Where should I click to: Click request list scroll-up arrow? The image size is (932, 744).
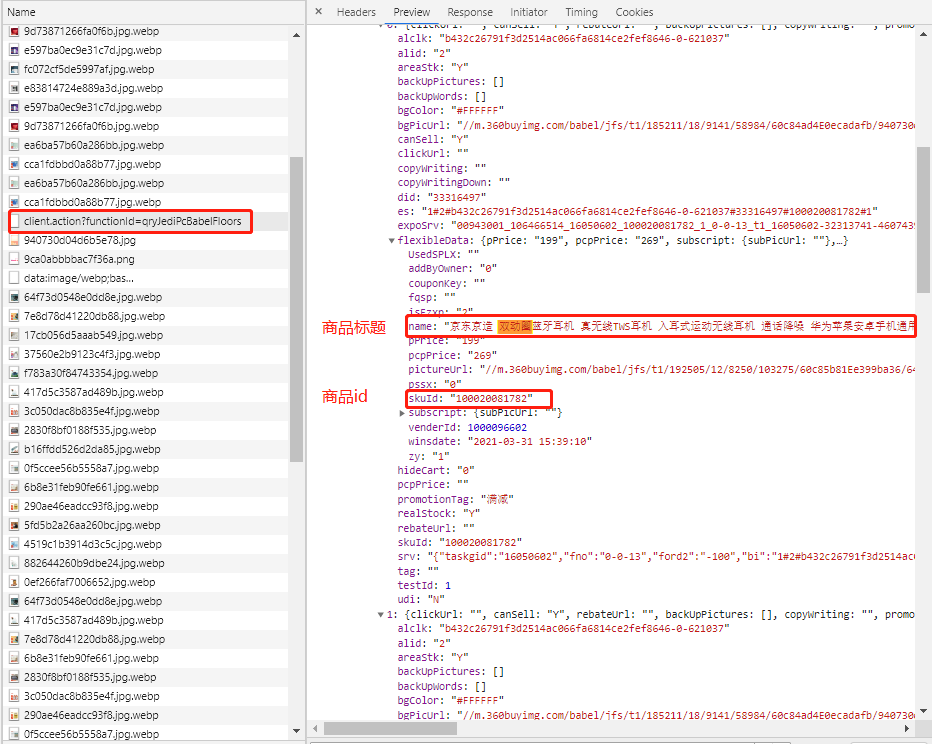coord(296,35)
